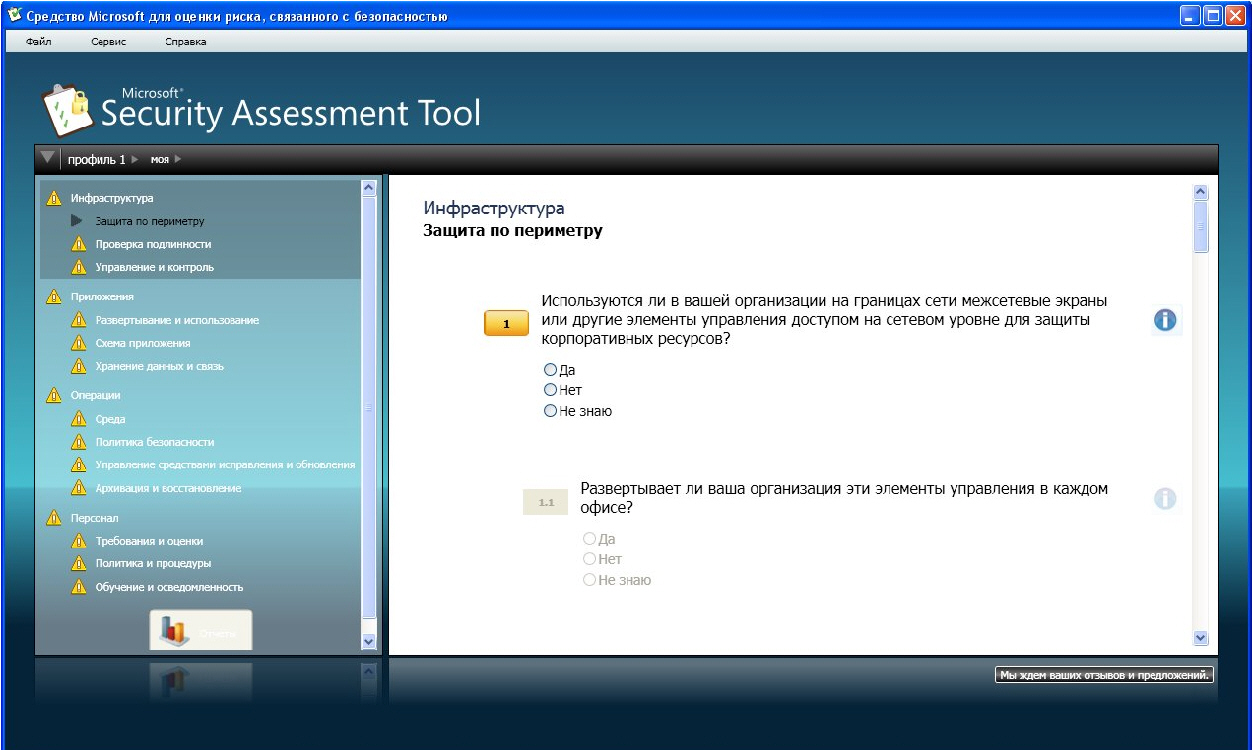Click the arrow after моя
Viewport: 1252px width, 750px height.
(178, 160)
